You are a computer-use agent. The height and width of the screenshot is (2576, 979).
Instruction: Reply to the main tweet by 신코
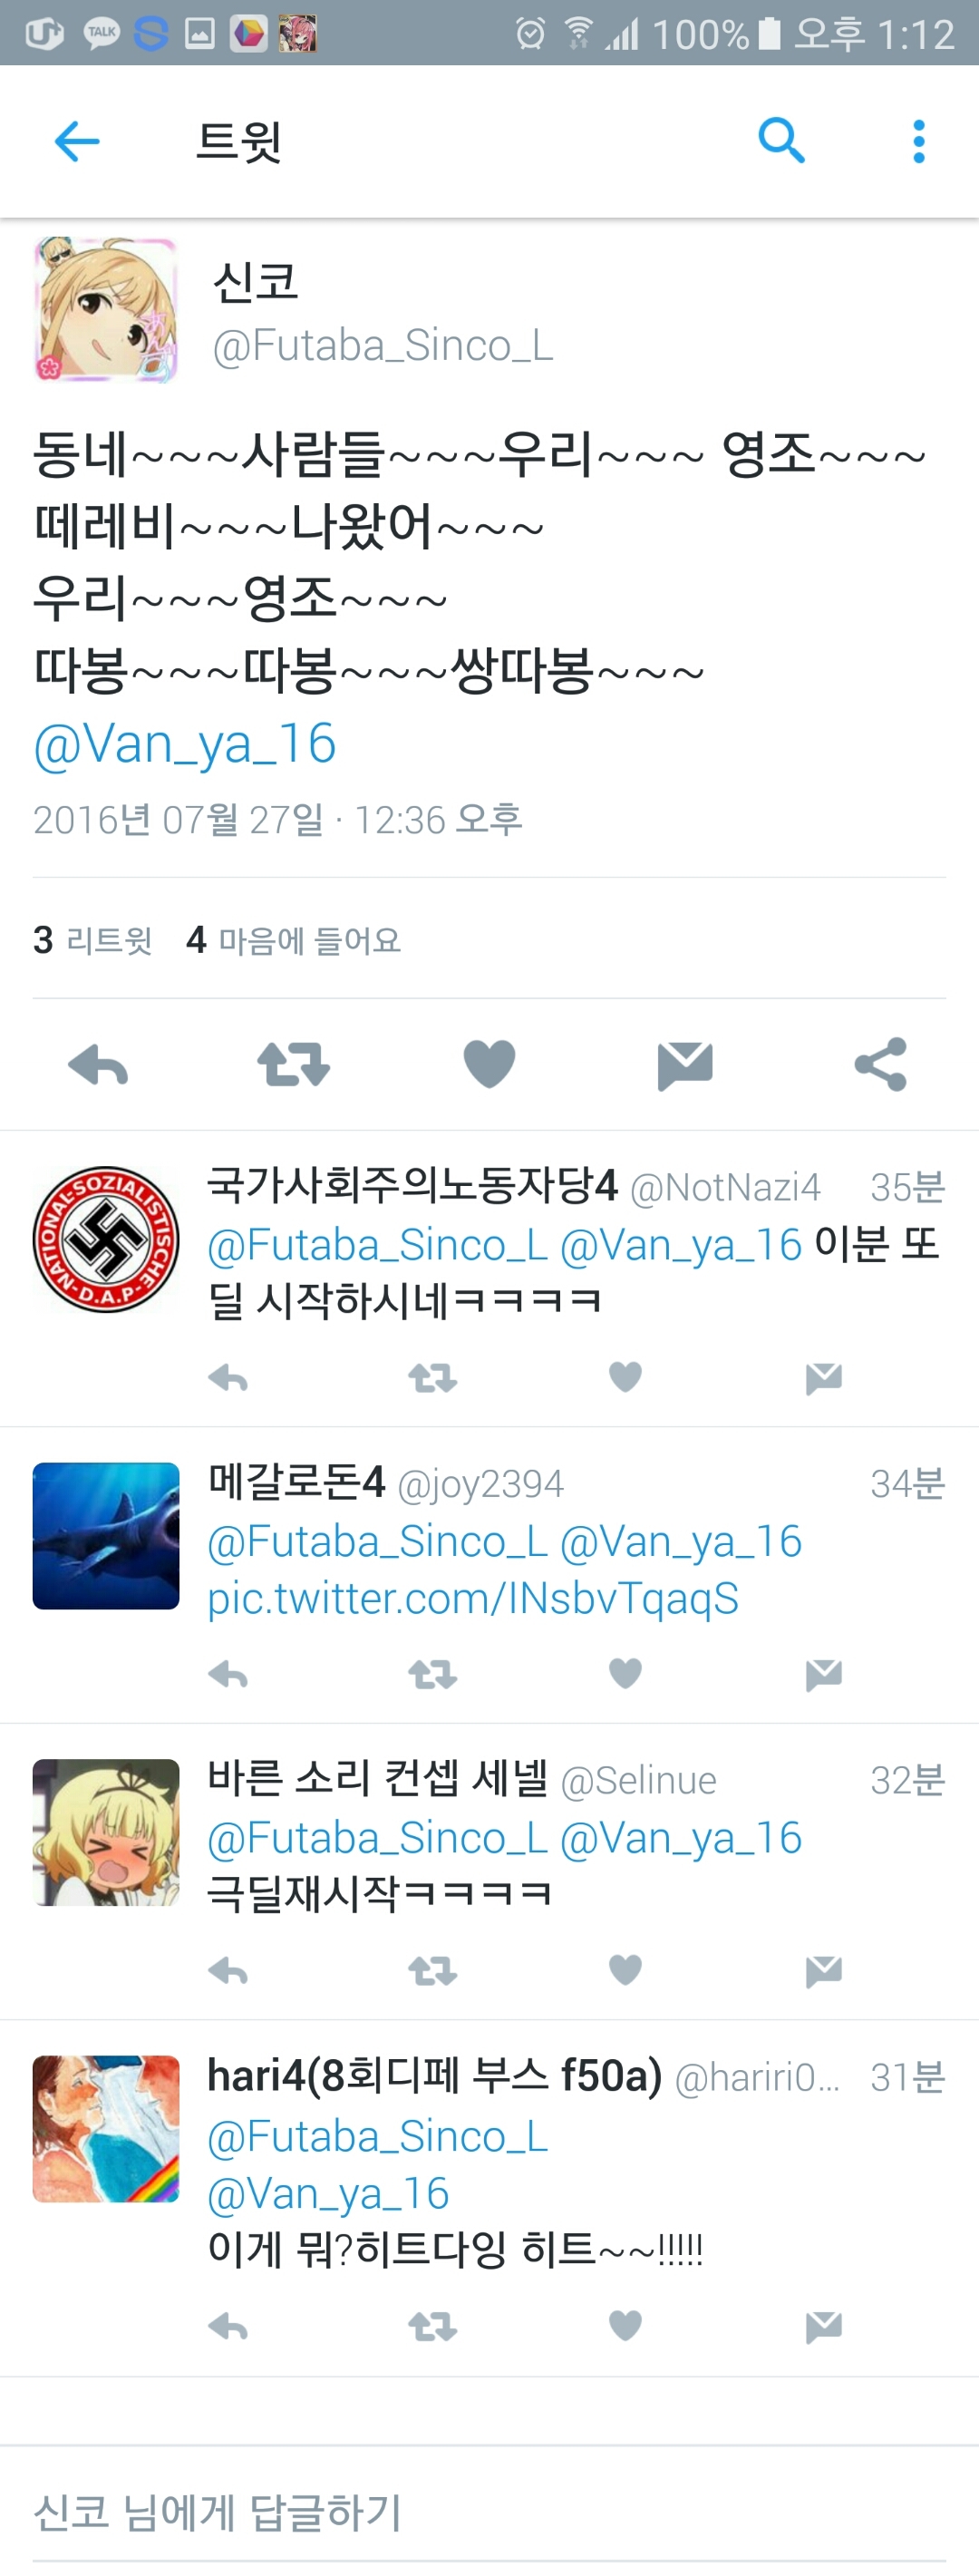point(98,1064)
